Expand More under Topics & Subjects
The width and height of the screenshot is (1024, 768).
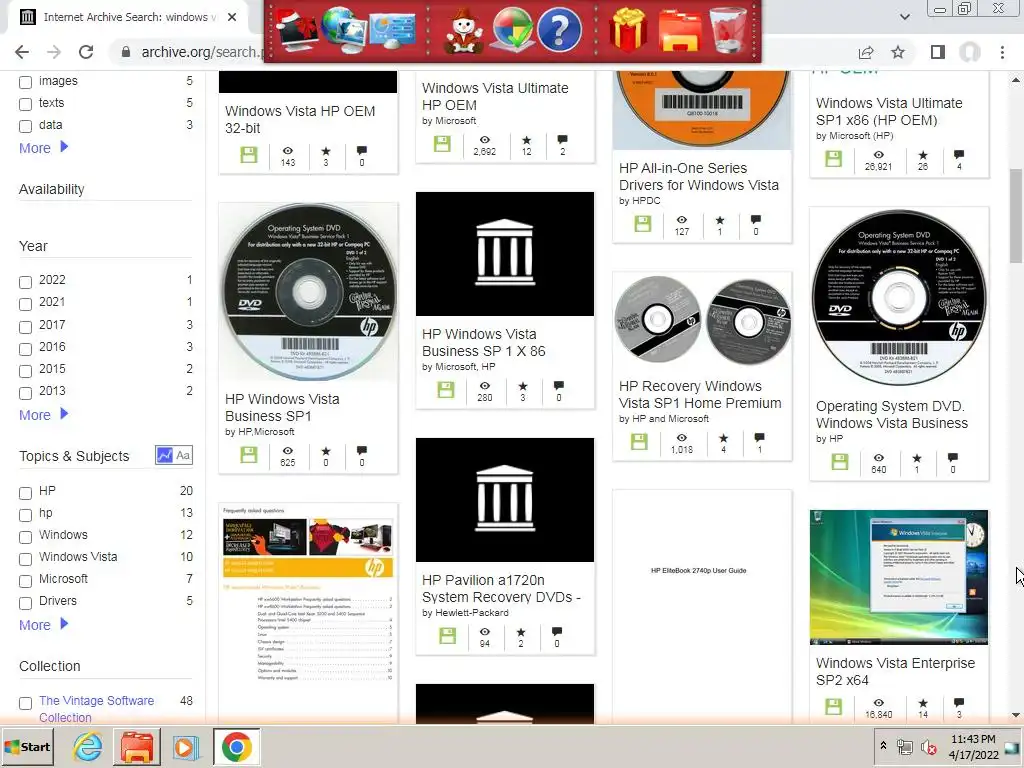tap(43, 625)
